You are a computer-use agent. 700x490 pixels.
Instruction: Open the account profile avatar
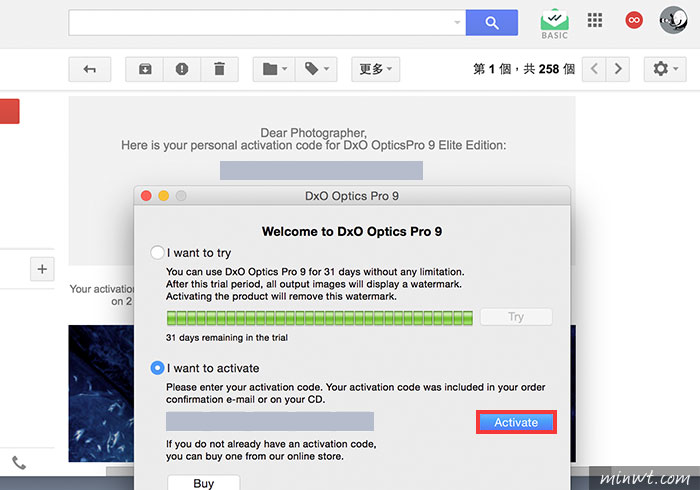coord(673,20)
